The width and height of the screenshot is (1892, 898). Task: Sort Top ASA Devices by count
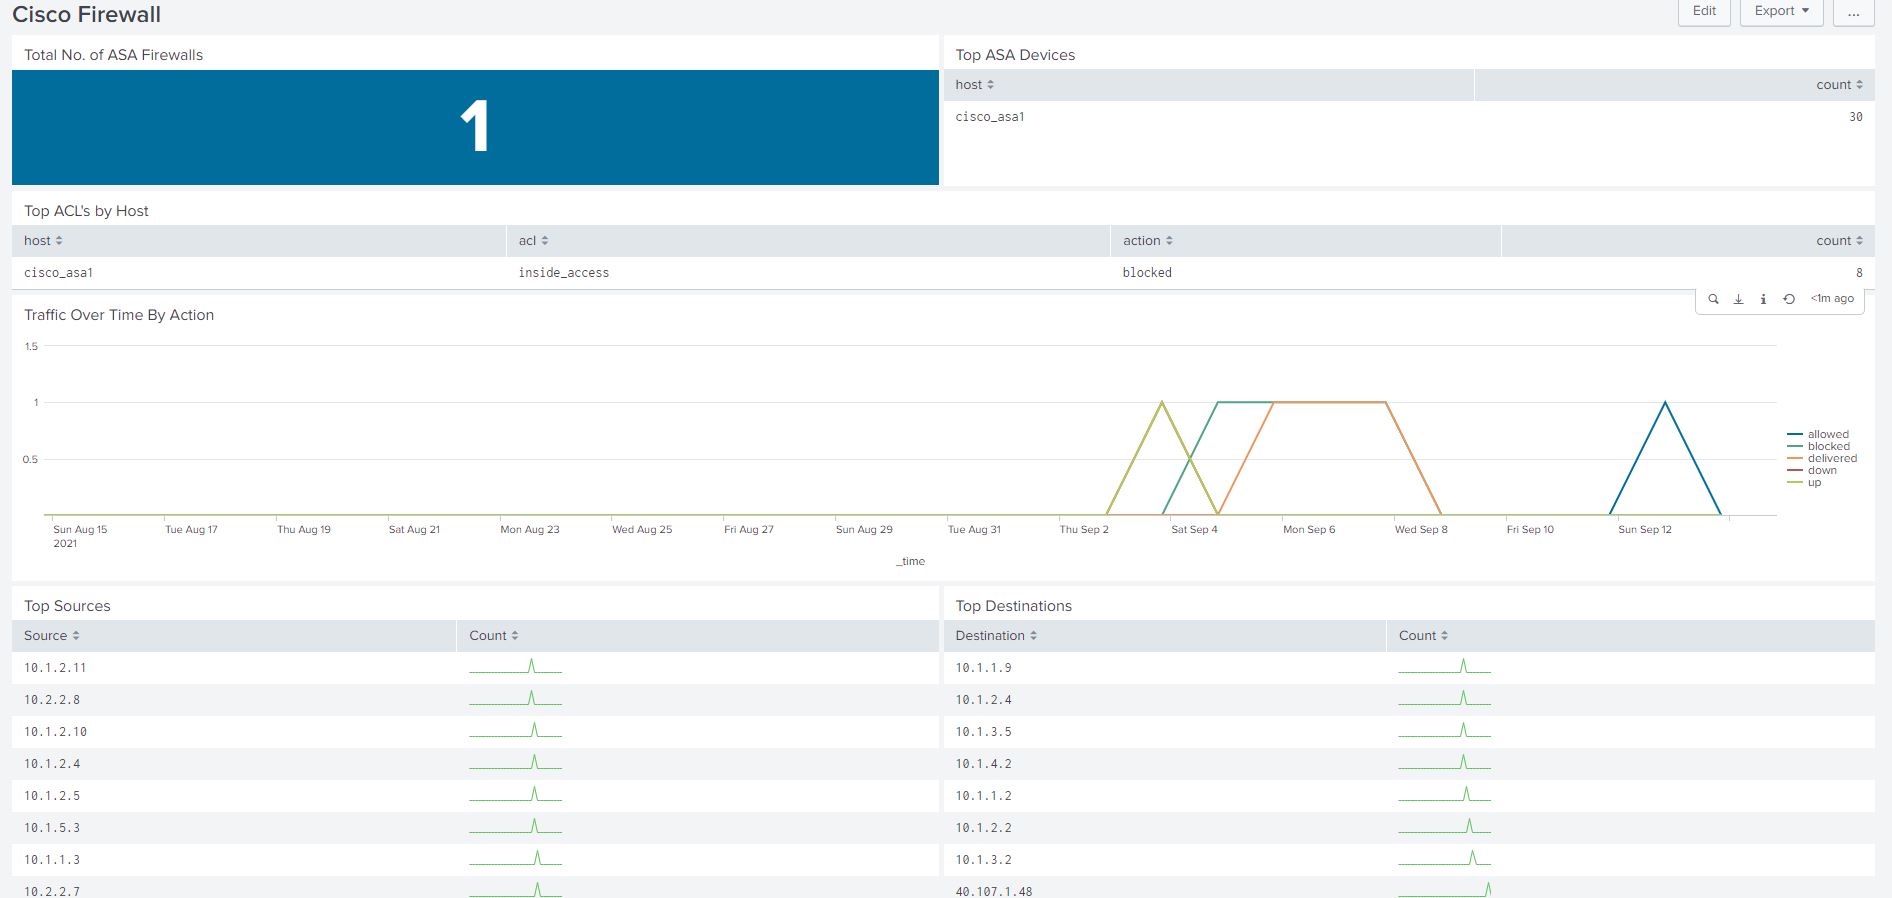[1839, 85]
